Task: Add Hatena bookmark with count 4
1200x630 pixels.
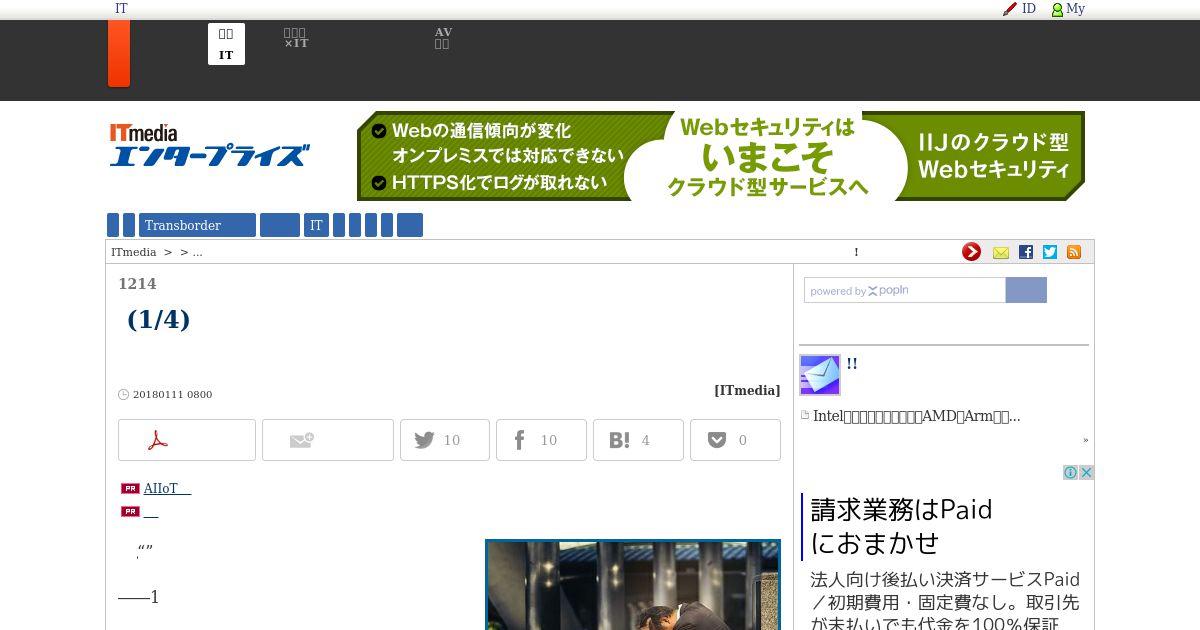Action: 638,440
